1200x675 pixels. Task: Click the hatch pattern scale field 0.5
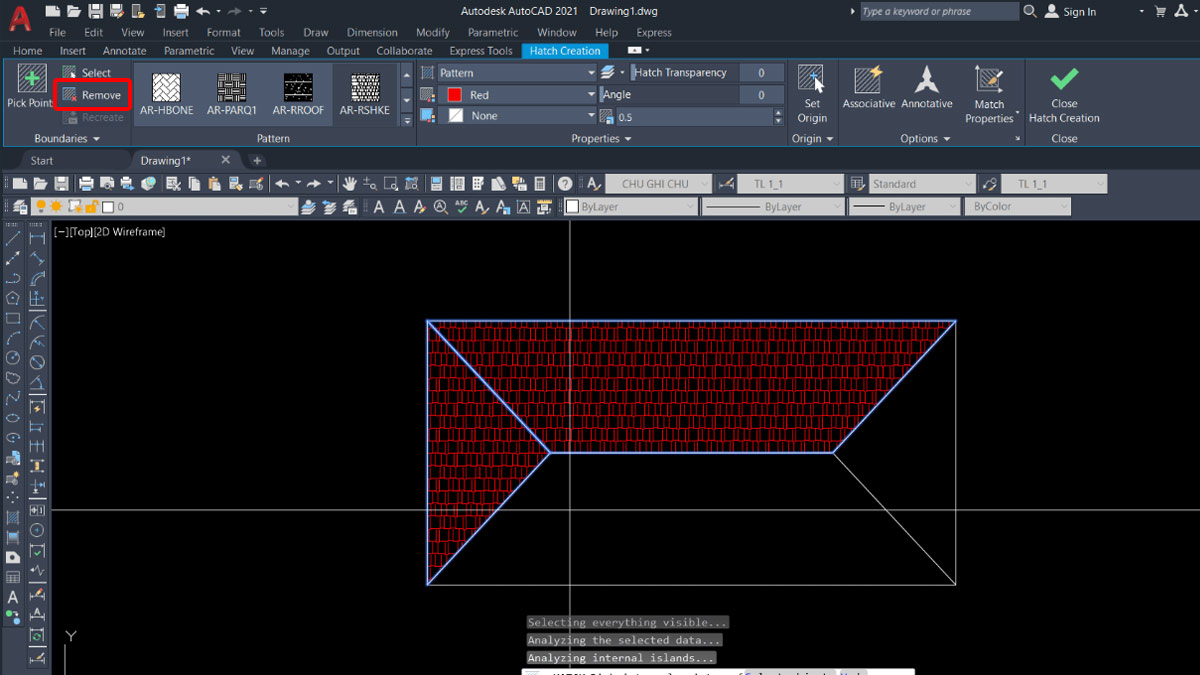(694, 117)
